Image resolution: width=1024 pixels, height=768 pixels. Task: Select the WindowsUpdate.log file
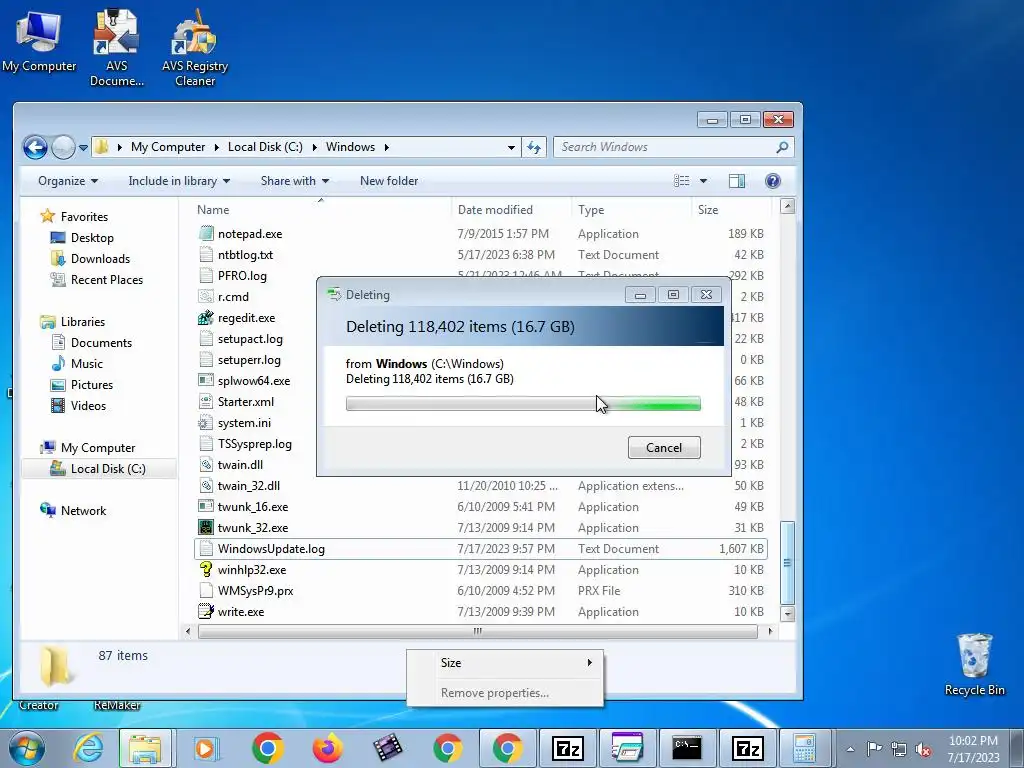click(x=481, y=549)
